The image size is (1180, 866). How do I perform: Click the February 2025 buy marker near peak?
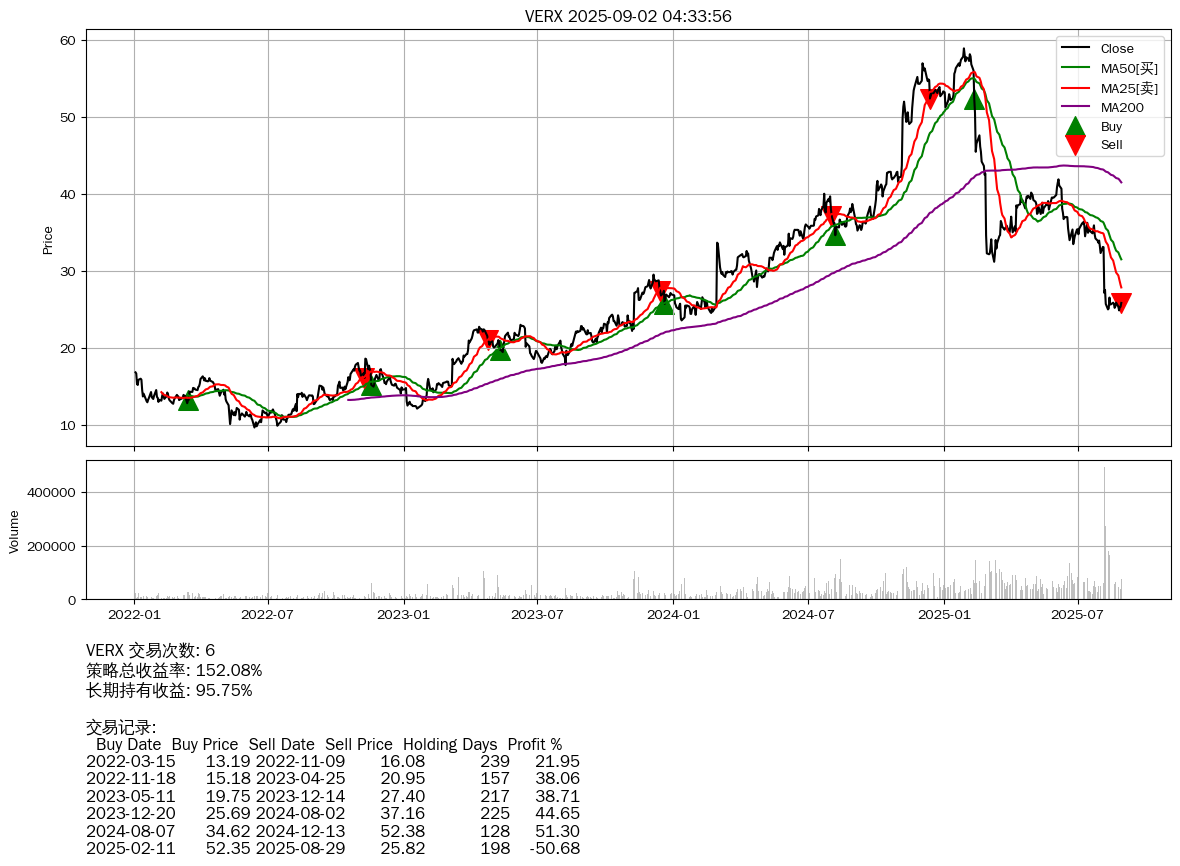click(x=974, y=99)
